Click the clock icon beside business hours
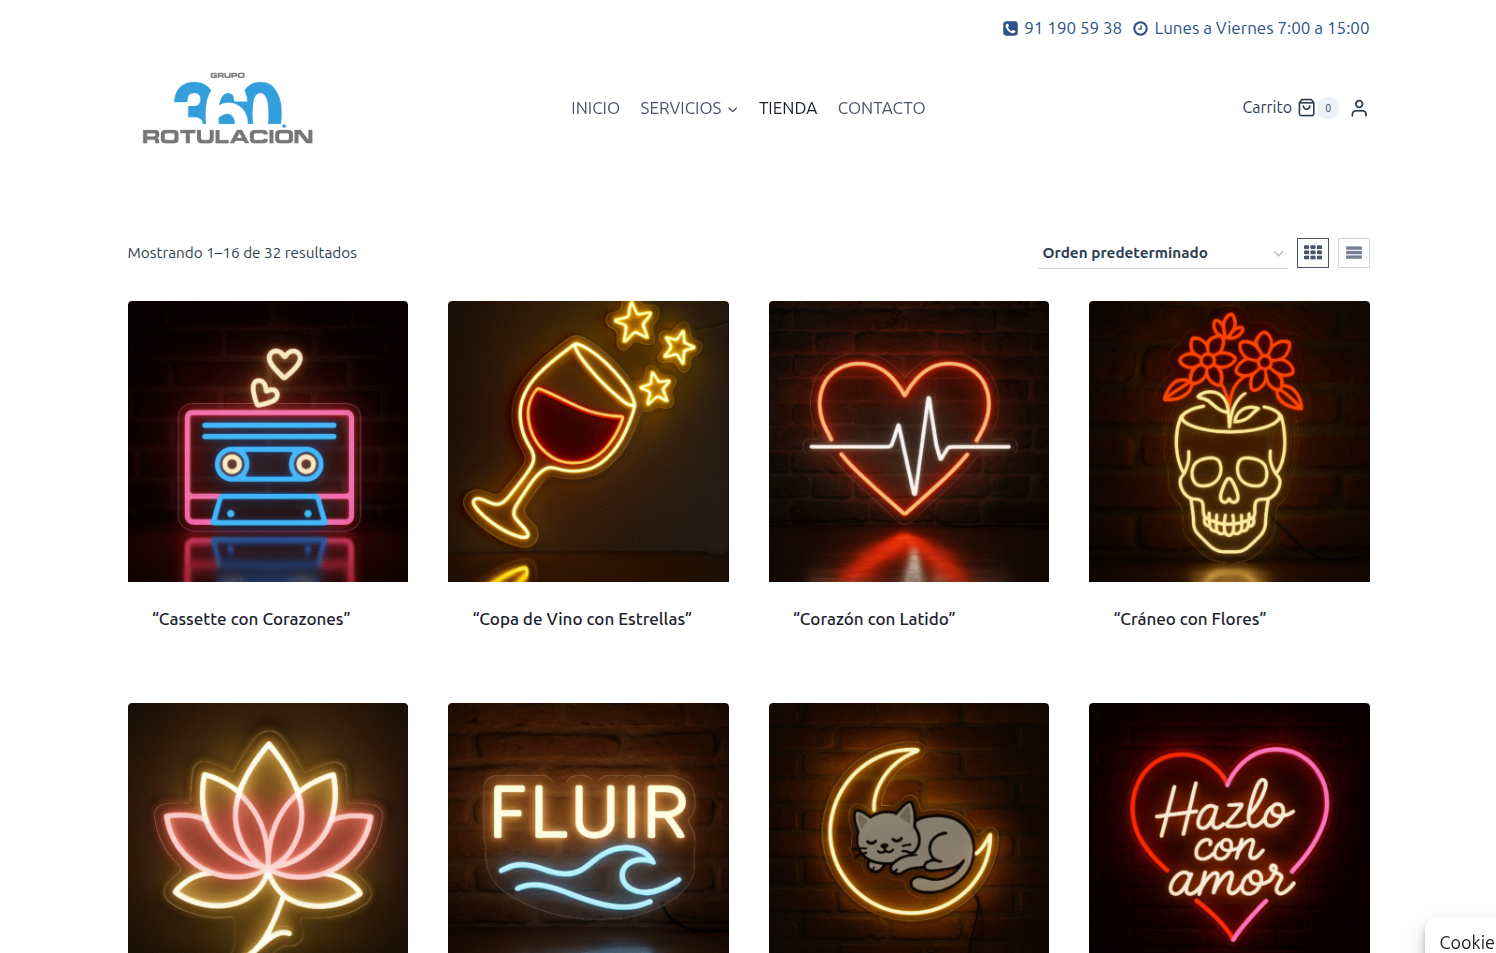This screenshot has width=1496, height=953. click(x=1140, y=29)
